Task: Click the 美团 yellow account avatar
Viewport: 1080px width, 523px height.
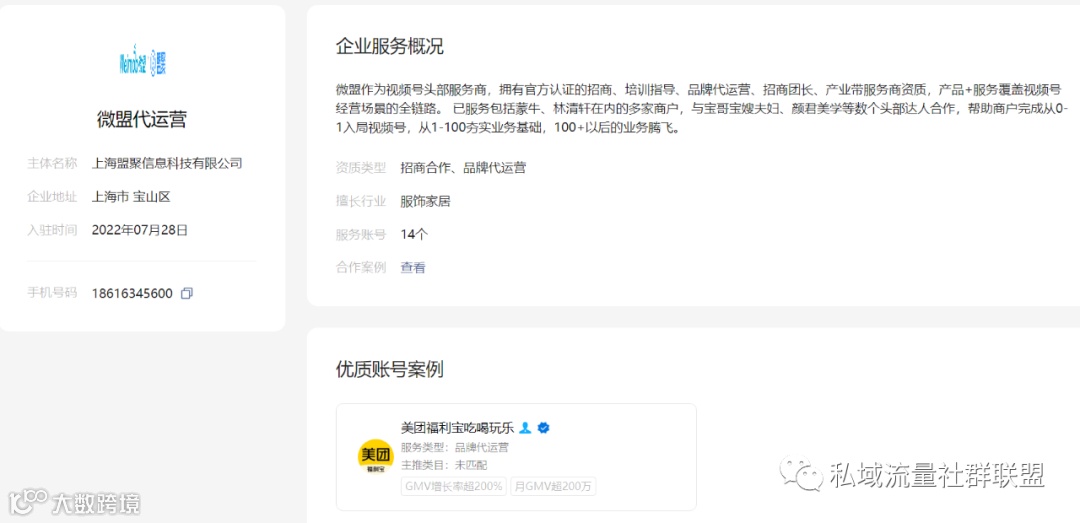Action: tap(375, 457)
